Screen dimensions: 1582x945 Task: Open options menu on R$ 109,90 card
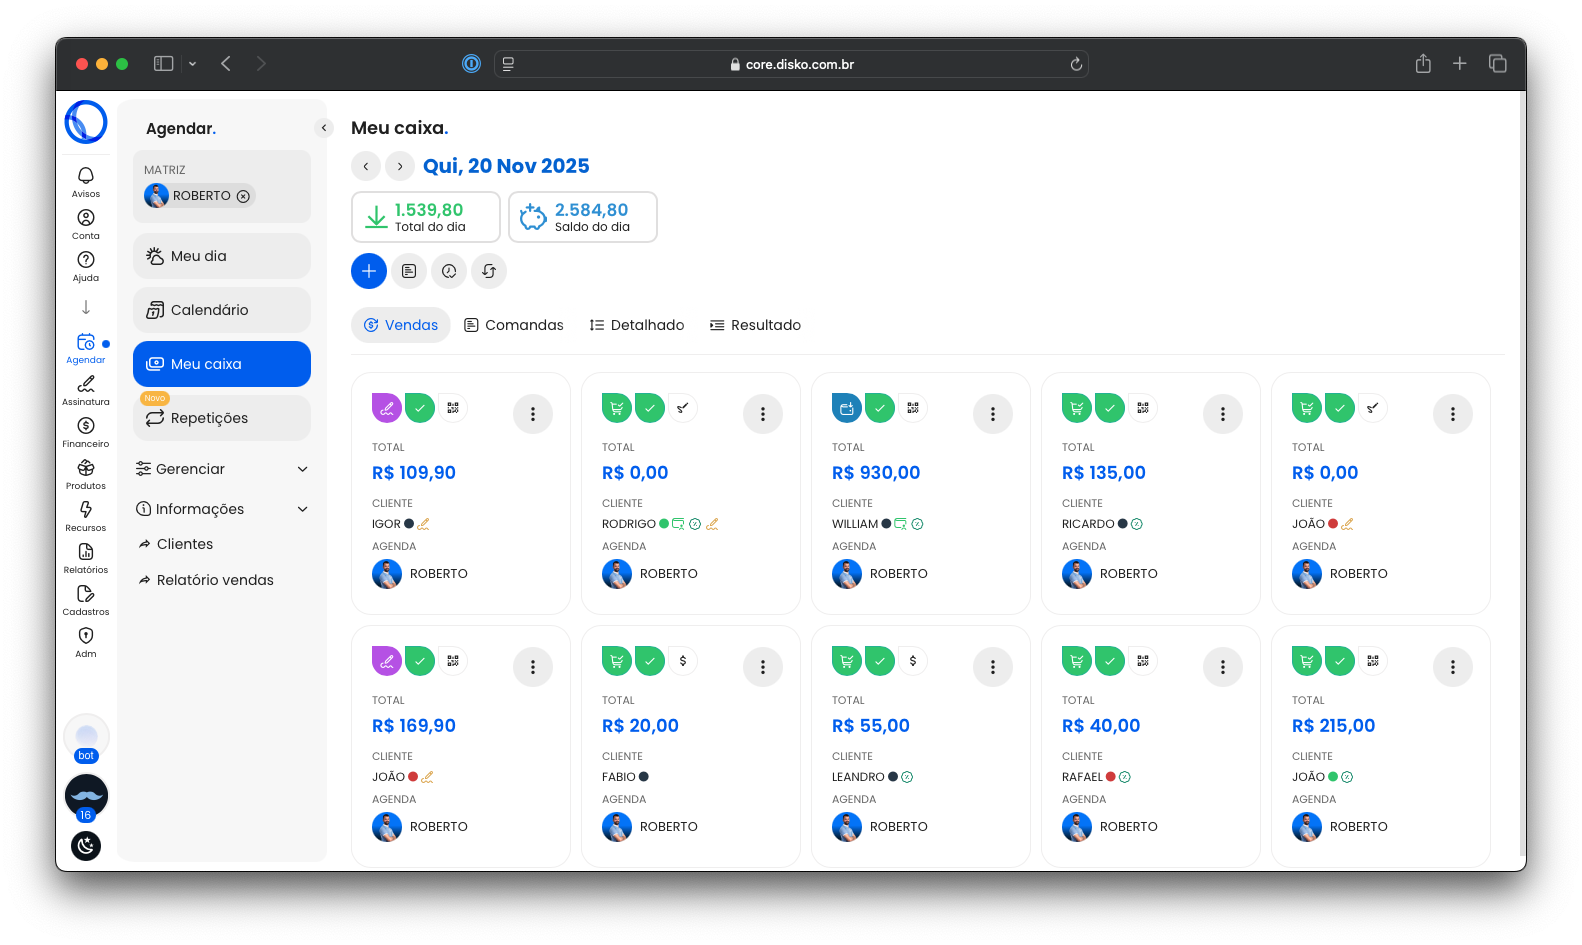(533, 414)
